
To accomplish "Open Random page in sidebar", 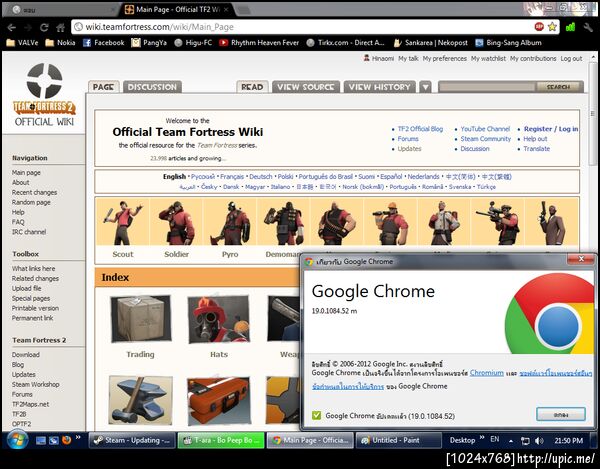I will [31, 202].
